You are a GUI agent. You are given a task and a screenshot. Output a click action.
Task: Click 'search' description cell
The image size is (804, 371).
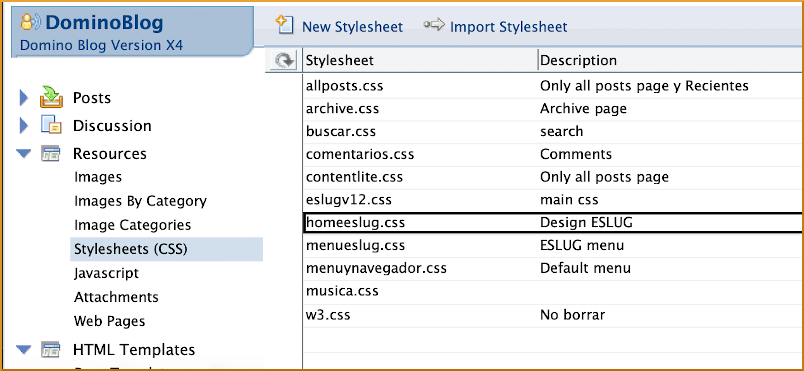pyautogui.click(x=561, y=132)
